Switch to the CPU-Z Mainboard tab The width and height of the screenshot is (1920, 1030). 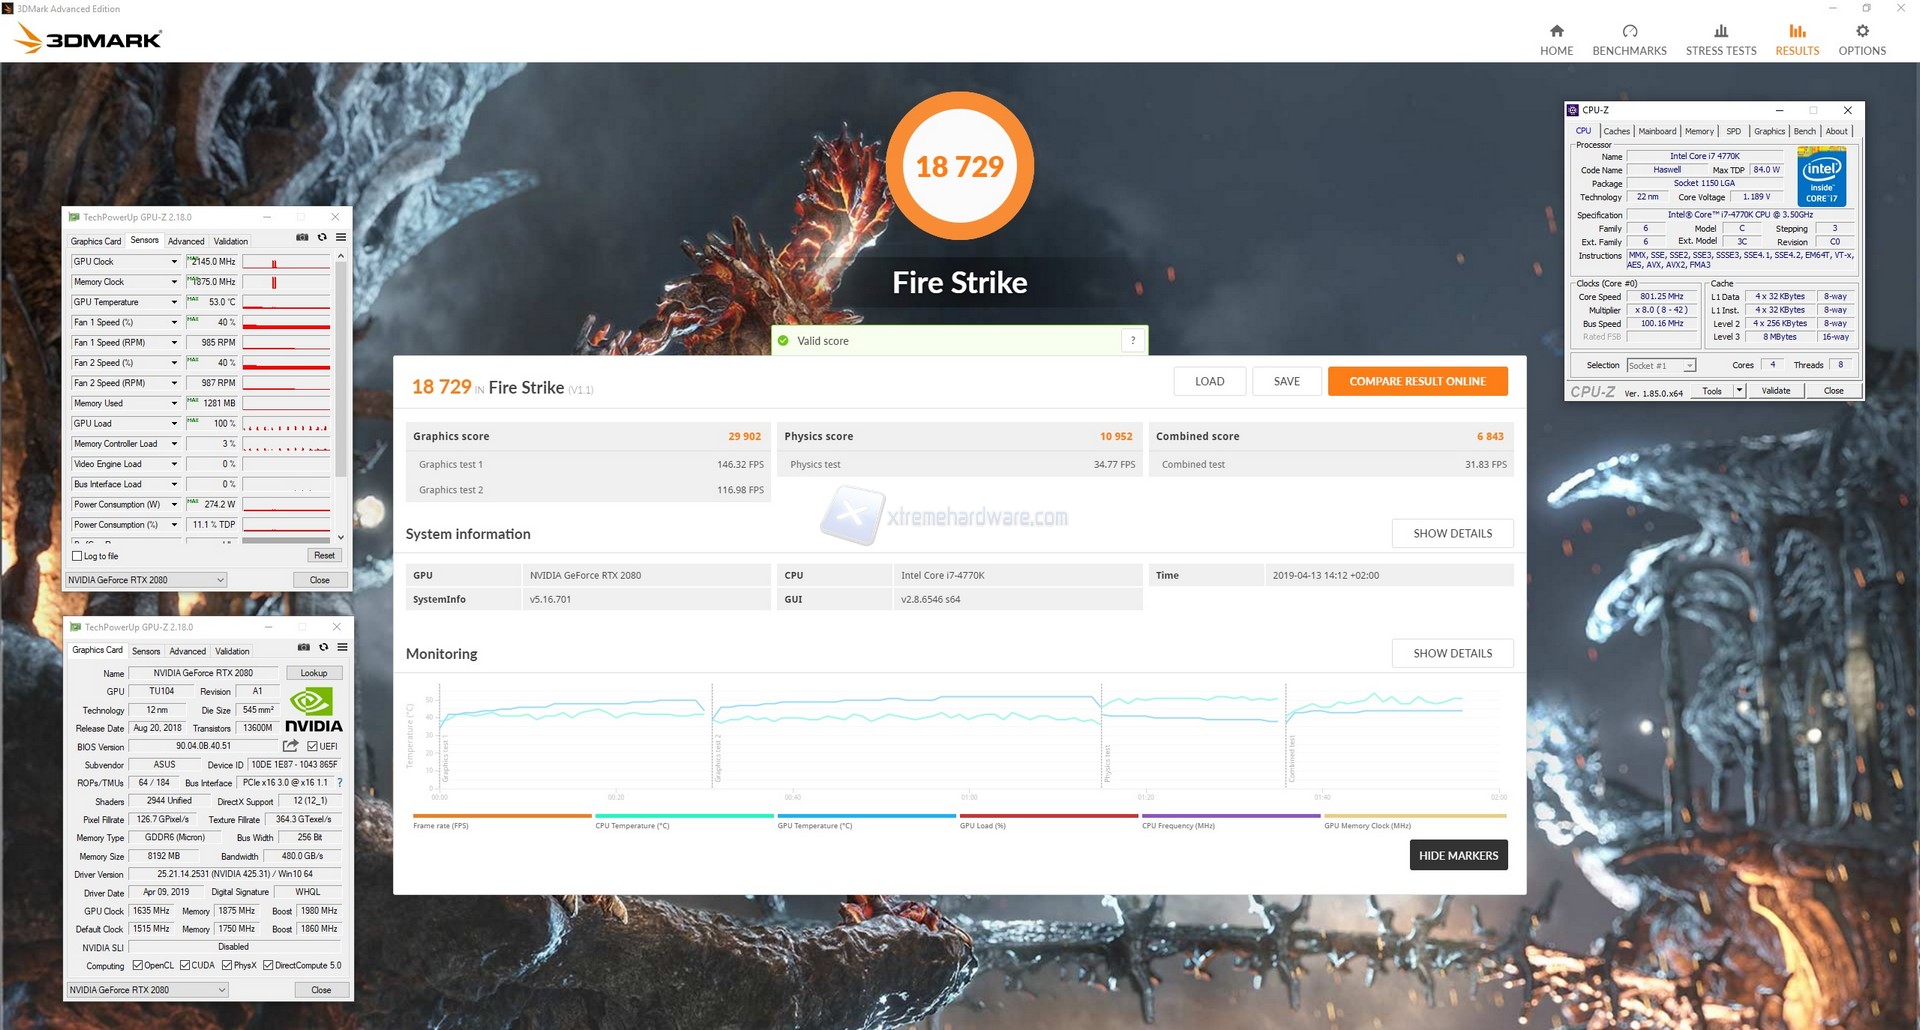tap(1657, 131)
